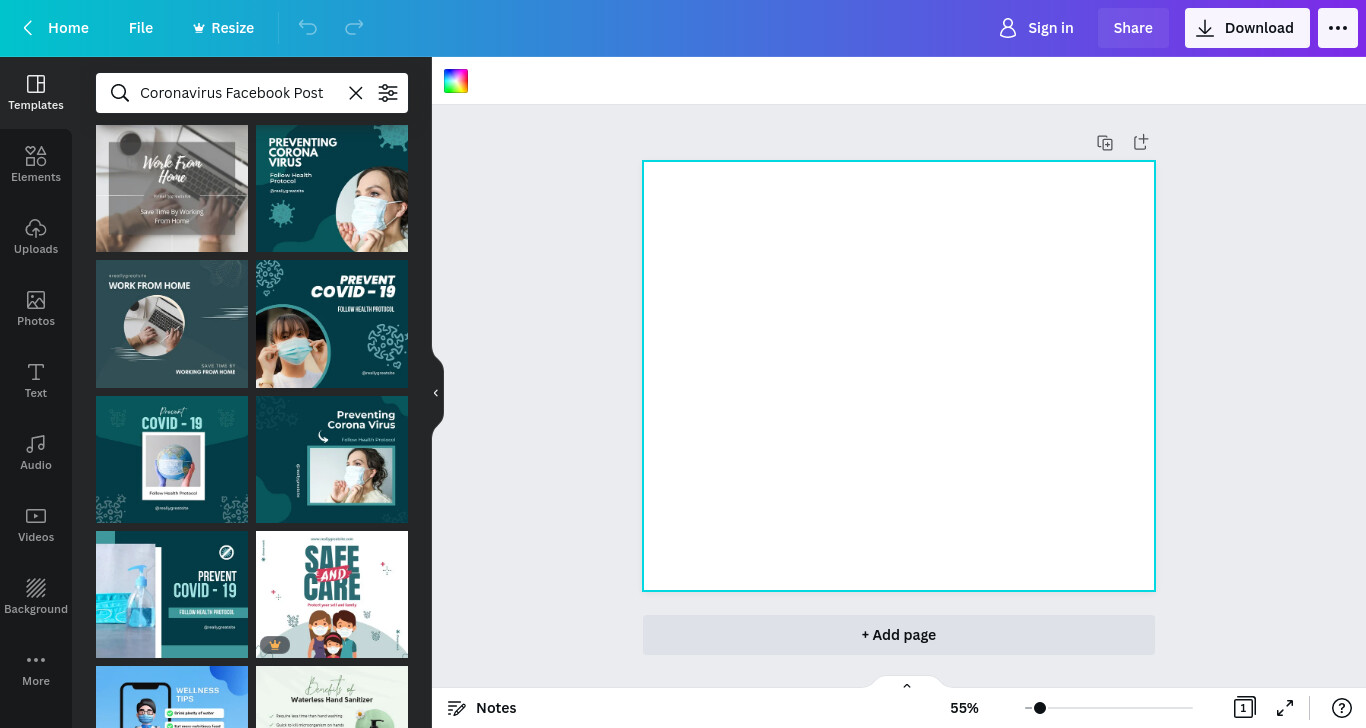Choose the Prevent Covid-19 girl mask template
The image size is (1366, 728).
(x=332, y=324)
